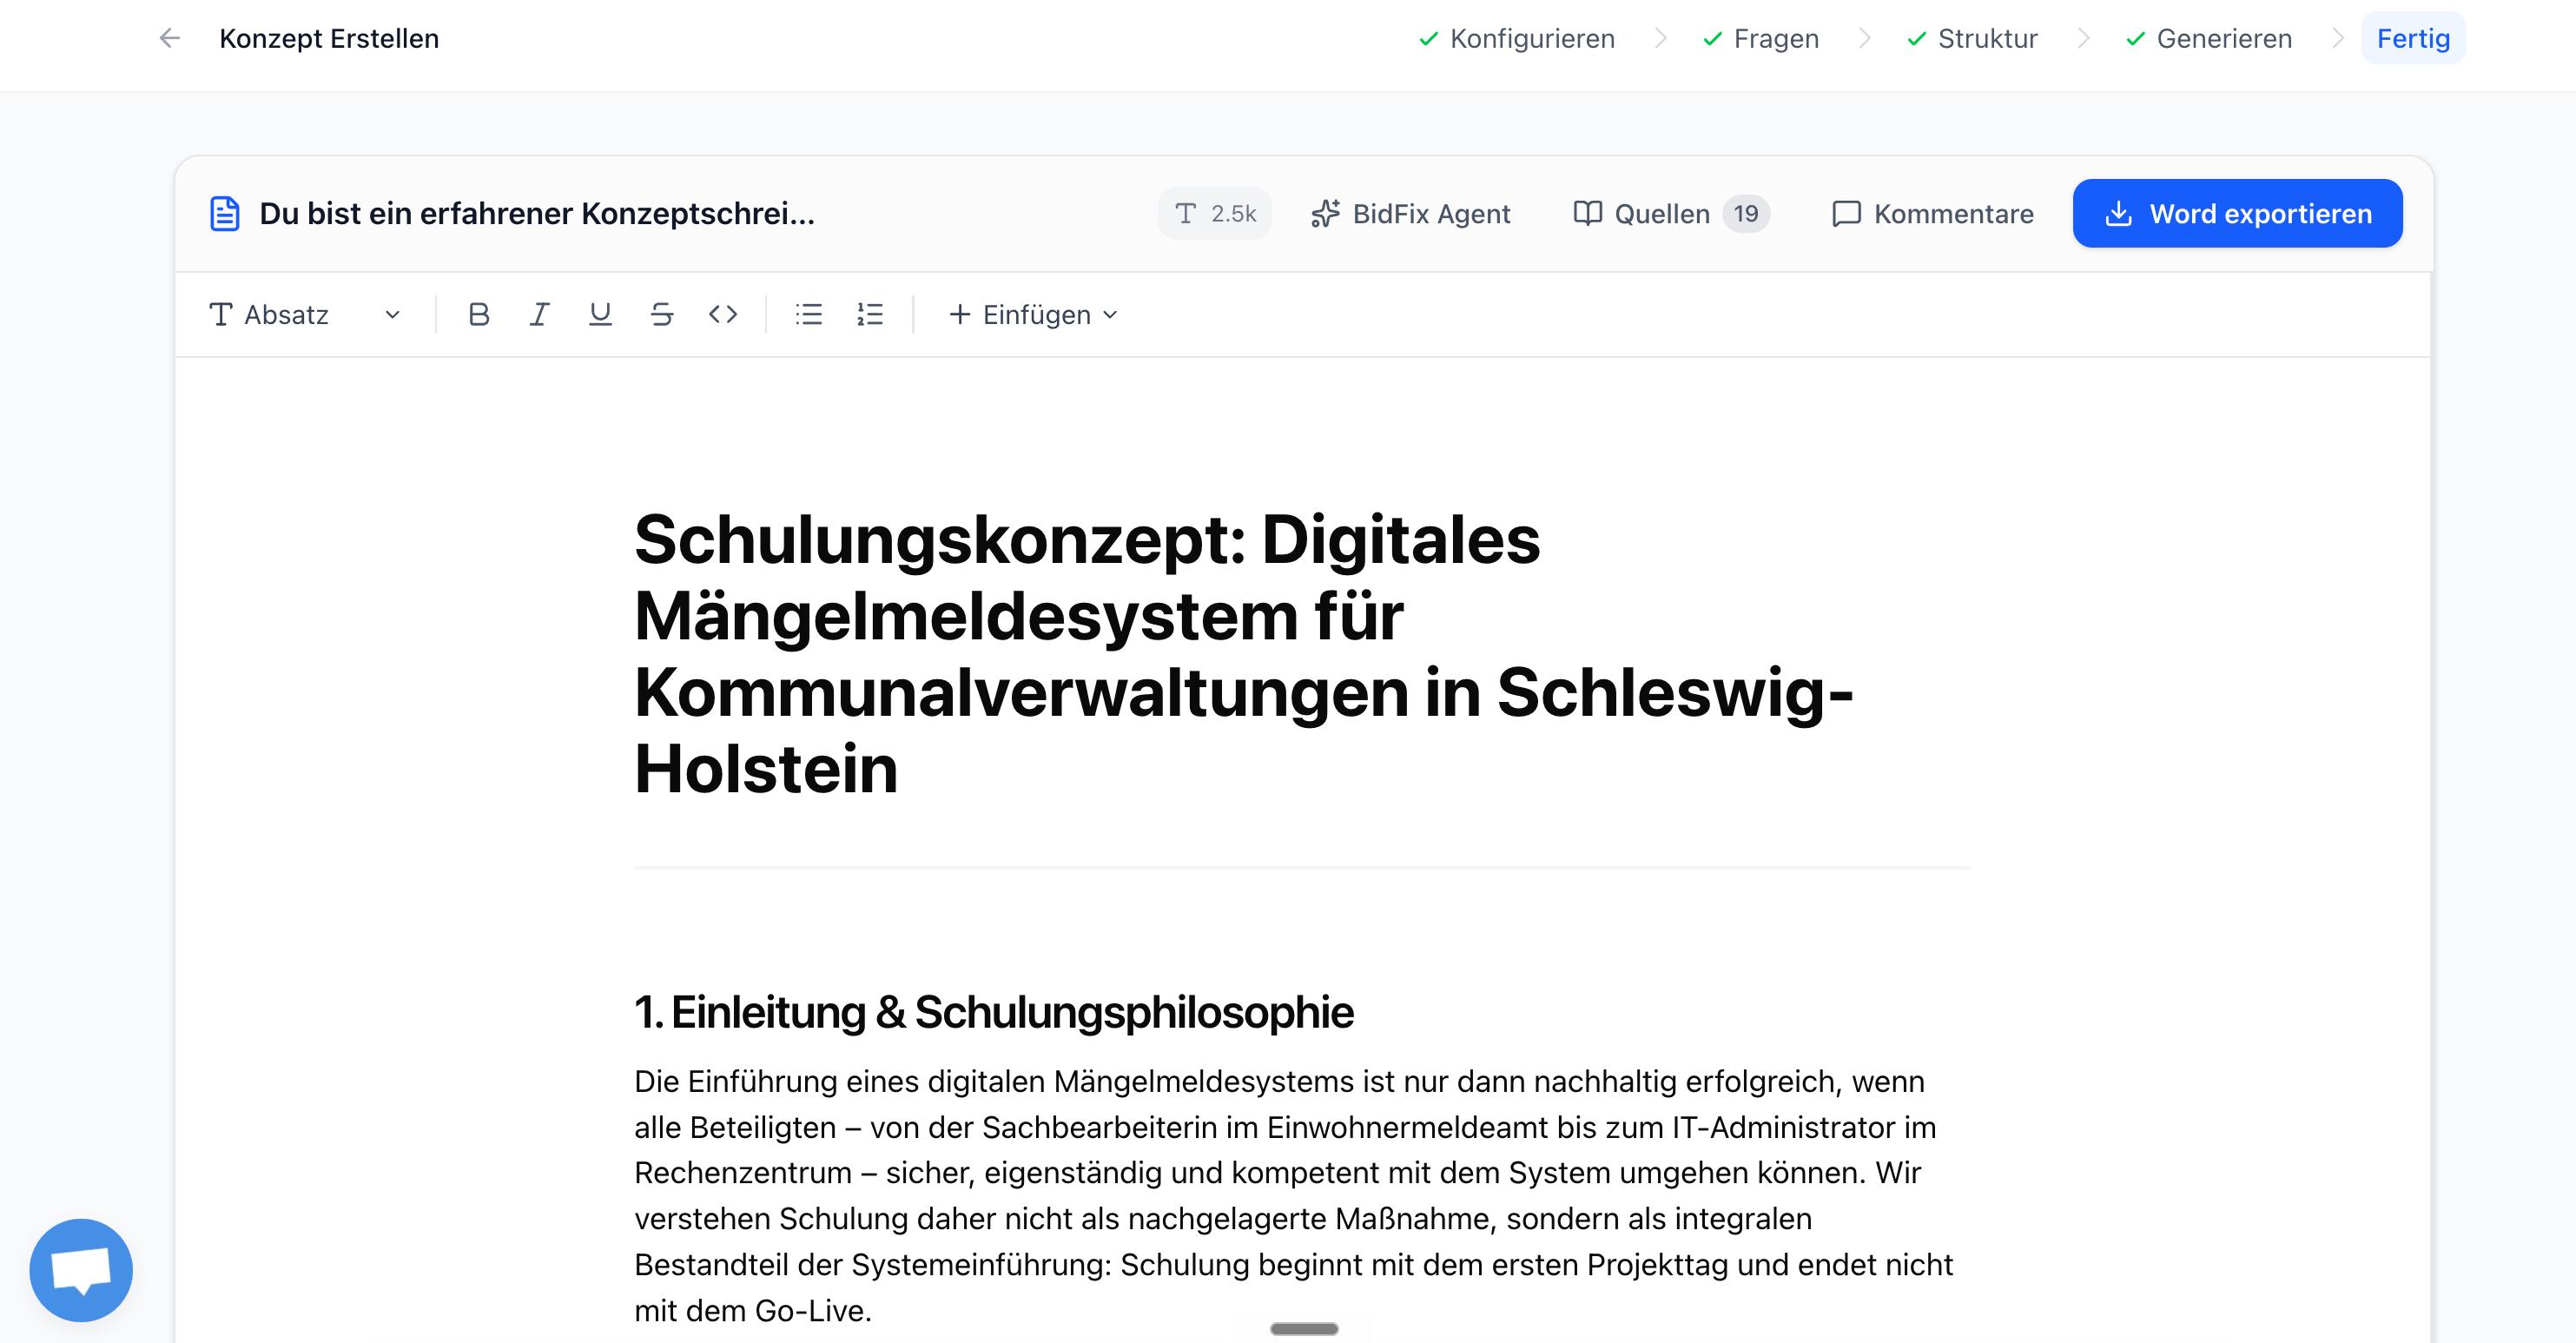Image resolution: width=2576 pixels, height=1343 pixels.
Task: Insert a numbered list
Action: pos(869,314)
